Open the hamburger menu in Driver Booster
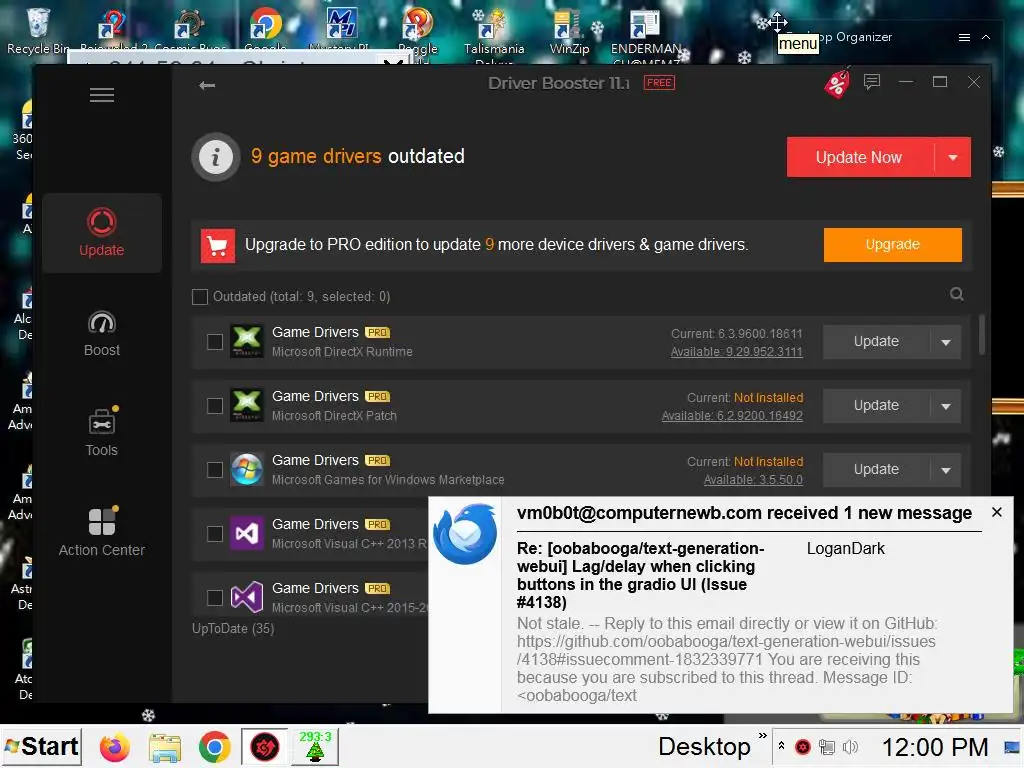Screen dimensions: 1024x768 101,95
